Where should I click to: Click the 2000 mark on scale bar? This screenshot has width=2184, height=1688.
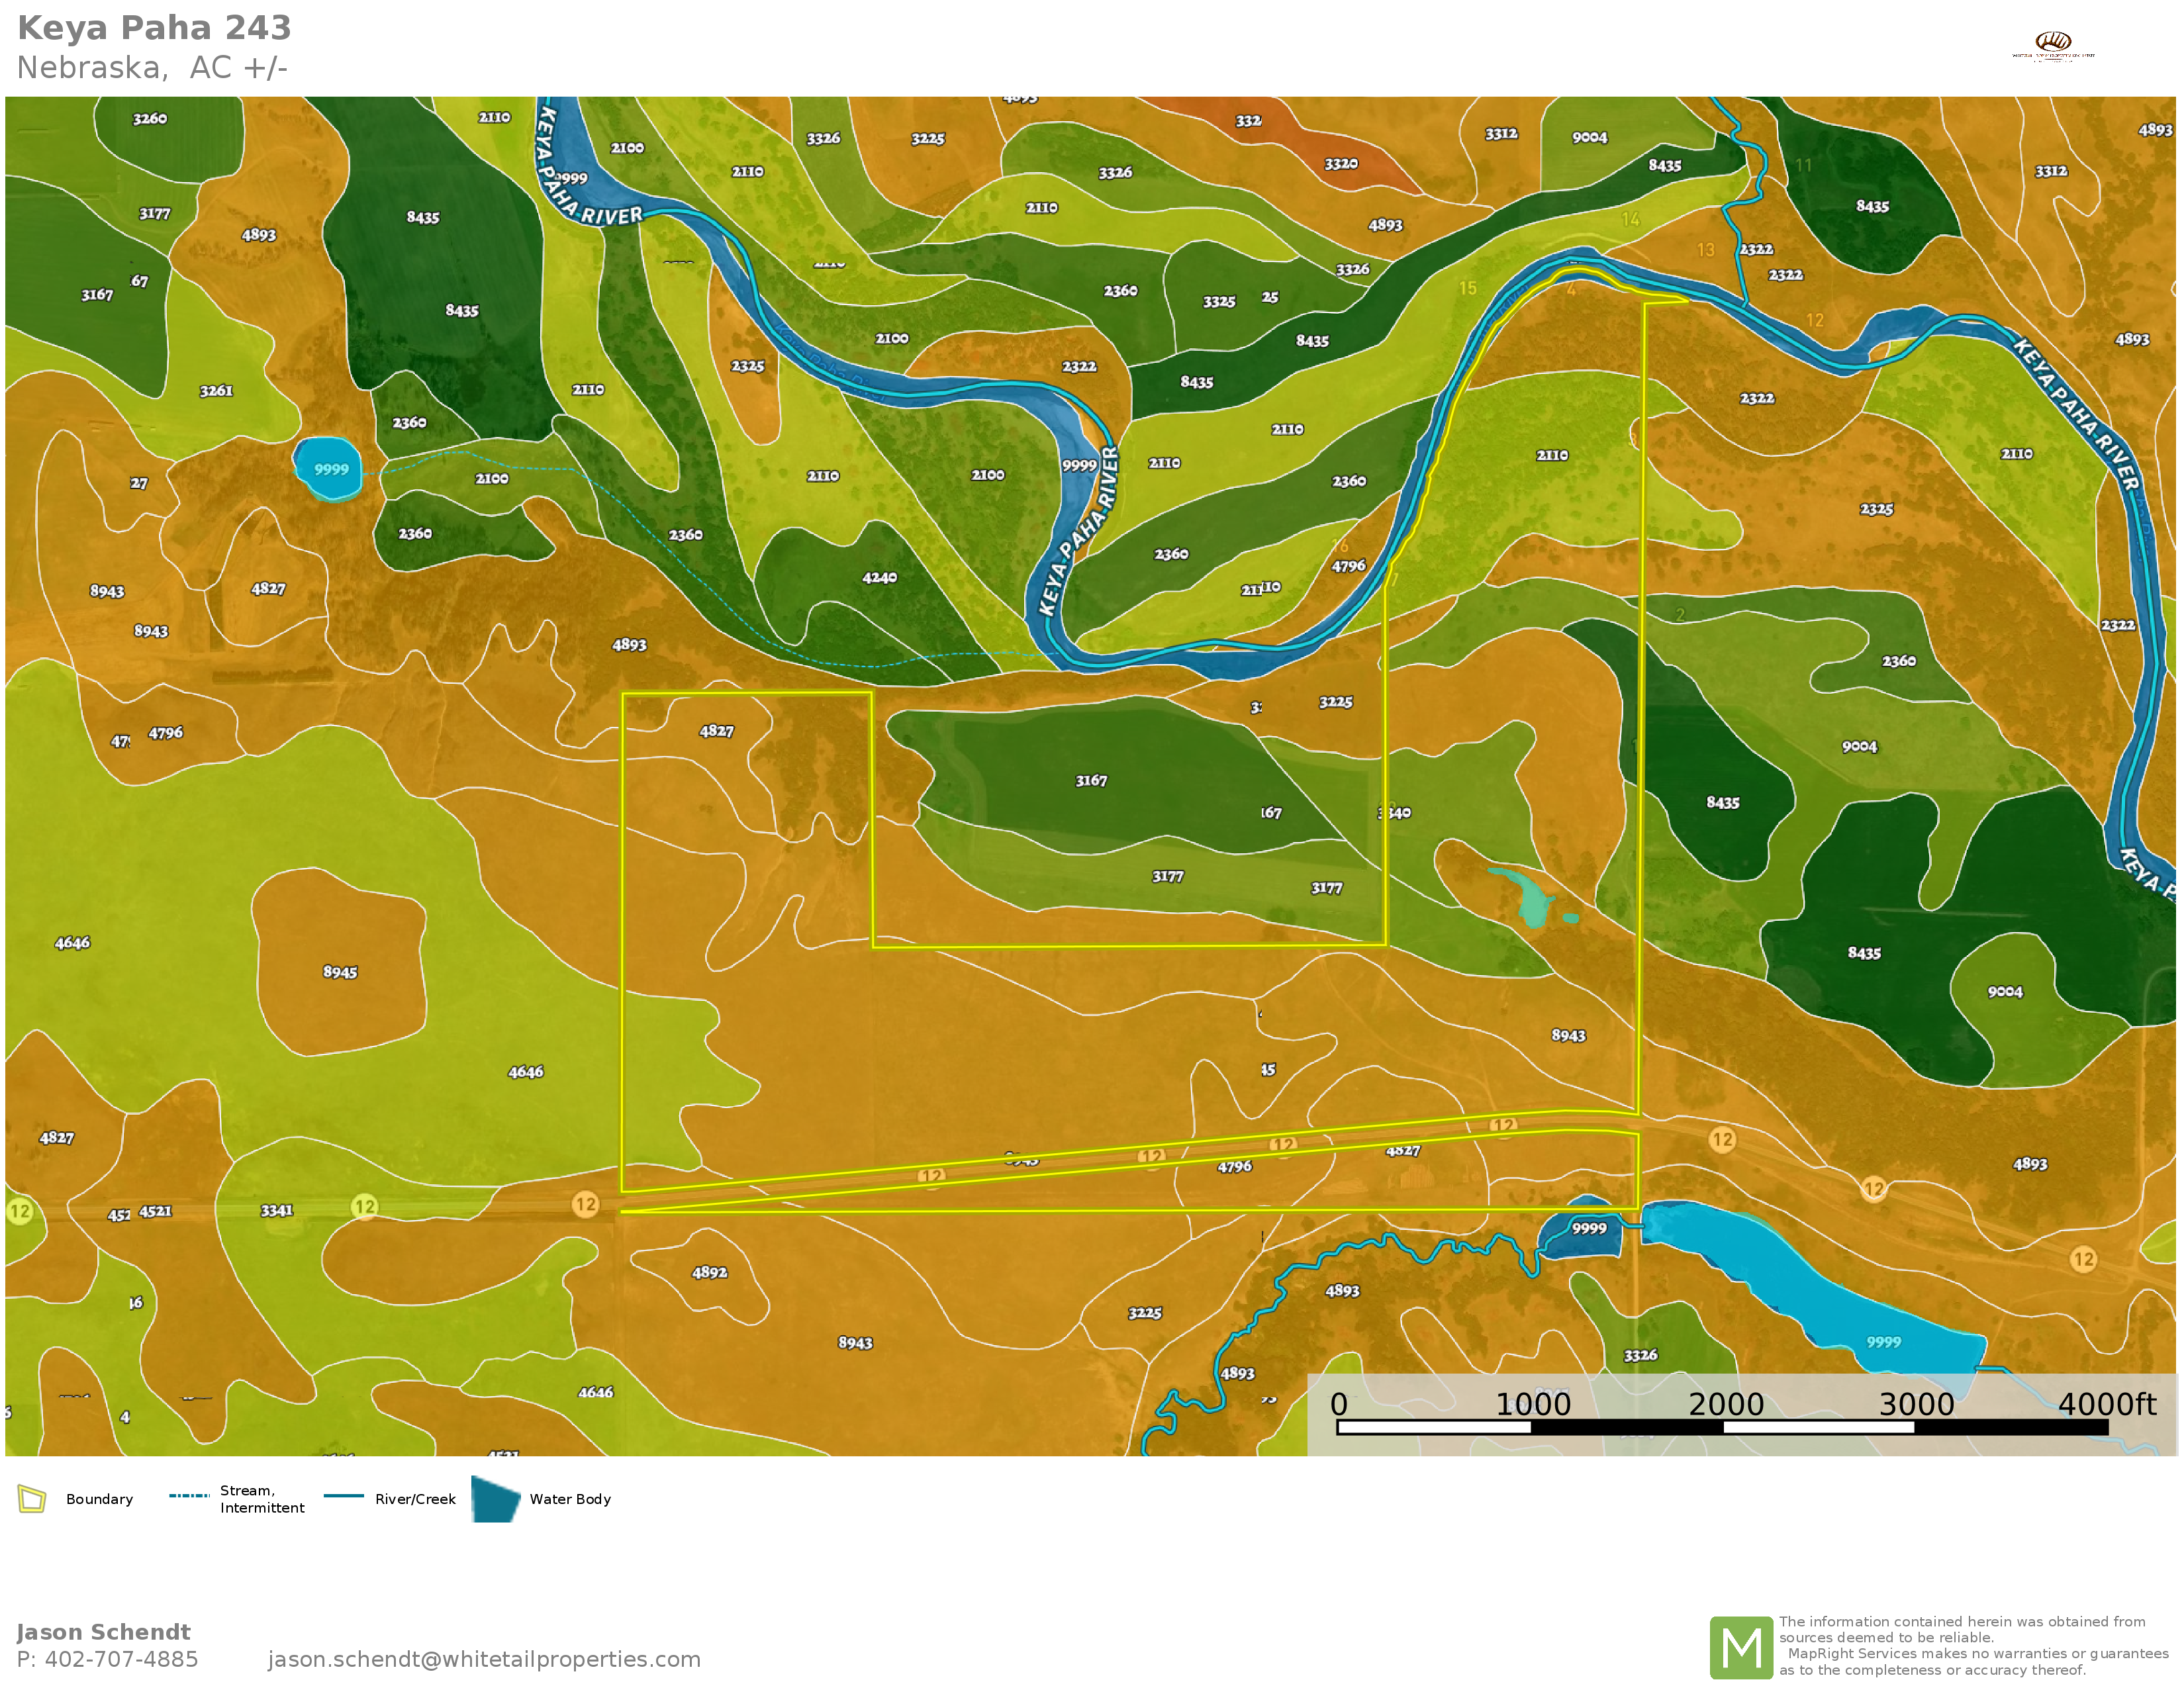pyautogui.click(x=1725, y=1405)
